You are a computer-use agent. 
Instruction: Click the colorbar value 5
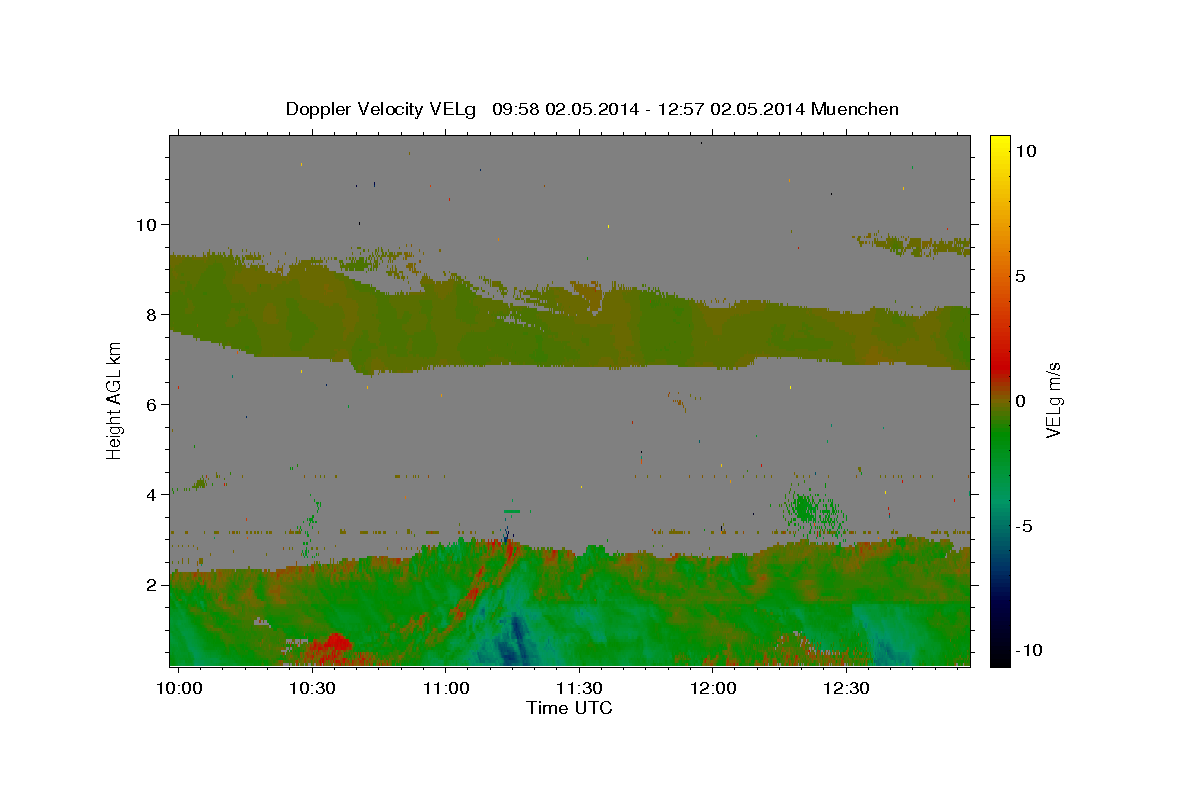coord(1021,276)
